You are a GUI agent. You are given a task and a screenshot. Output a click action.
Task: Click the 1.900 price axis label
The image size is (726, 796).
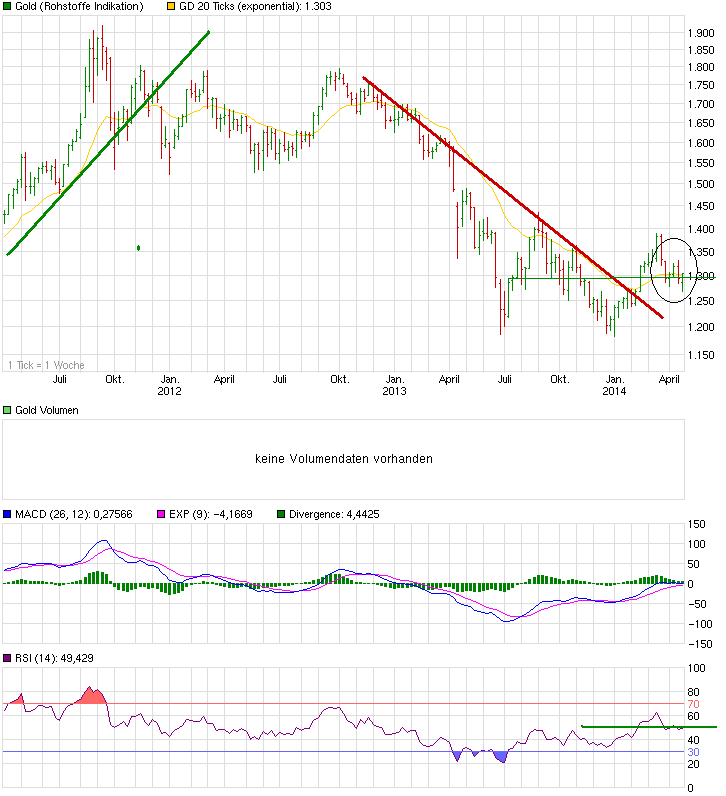click(x=701, y=34)
